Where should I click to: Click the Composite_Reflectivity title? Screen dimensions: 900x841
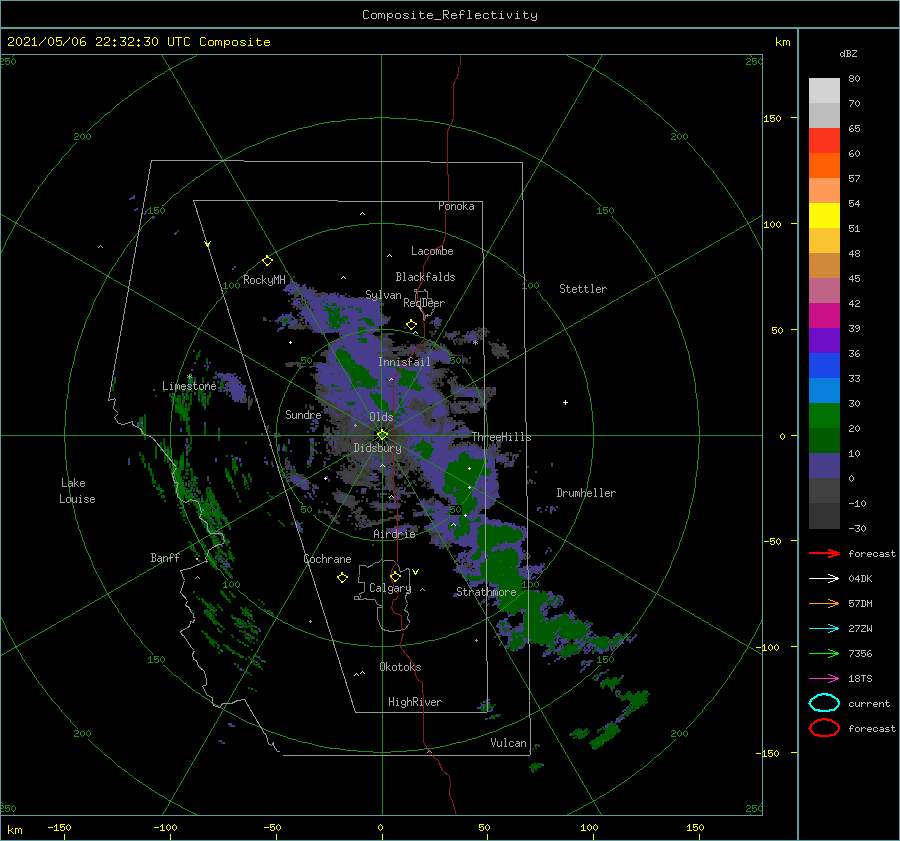pyautogui.click(x=450, y=15)
